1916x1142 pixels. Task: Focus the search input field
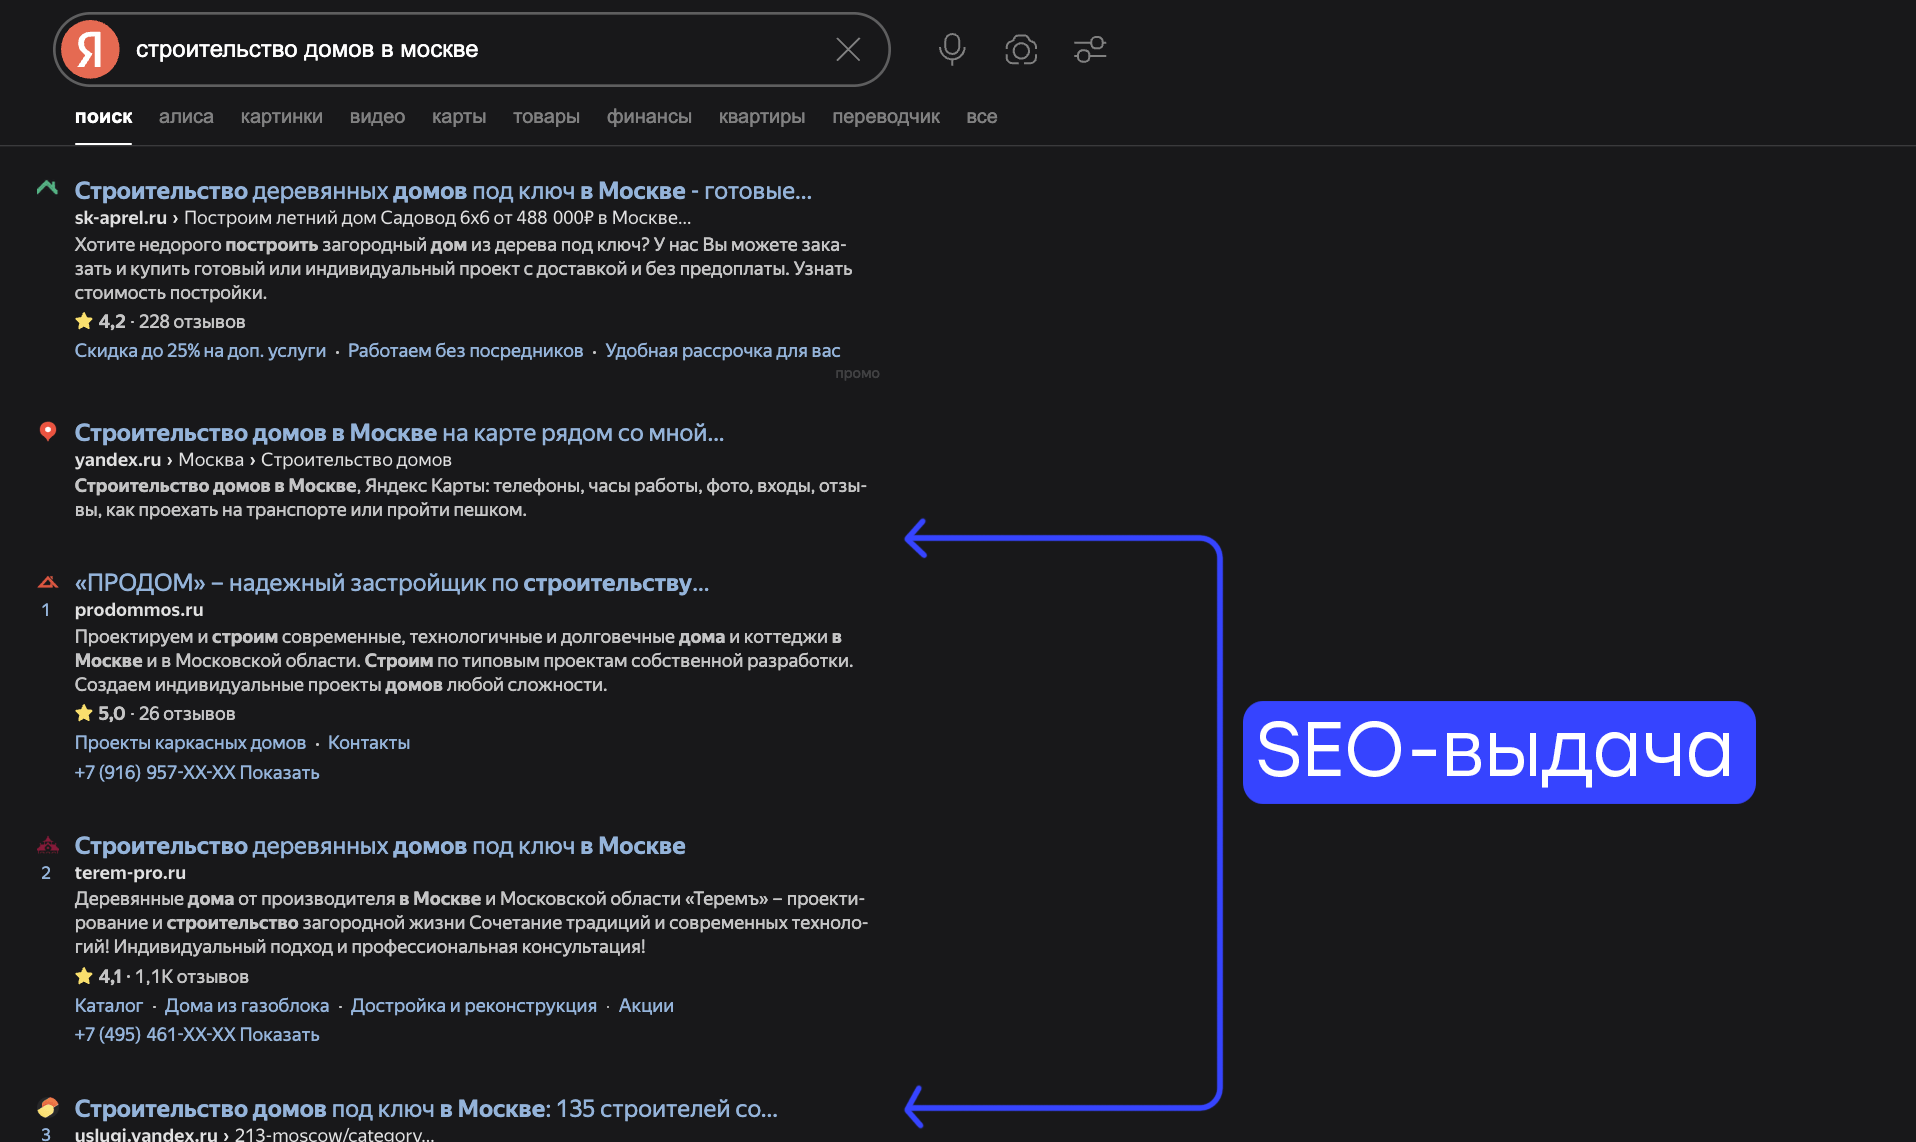pyautogui.click(x=470, y=50)
